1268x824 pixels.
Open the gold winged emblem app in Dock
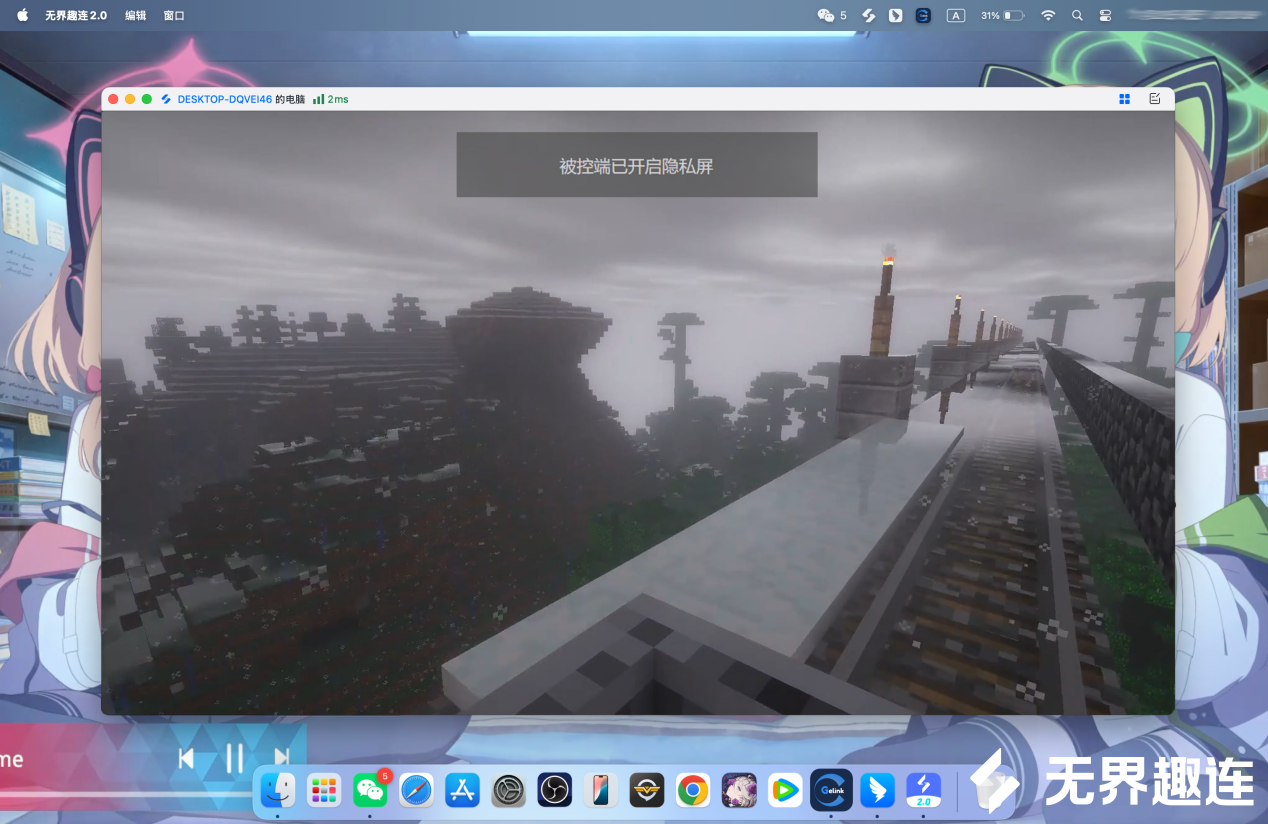coord(647,790)
